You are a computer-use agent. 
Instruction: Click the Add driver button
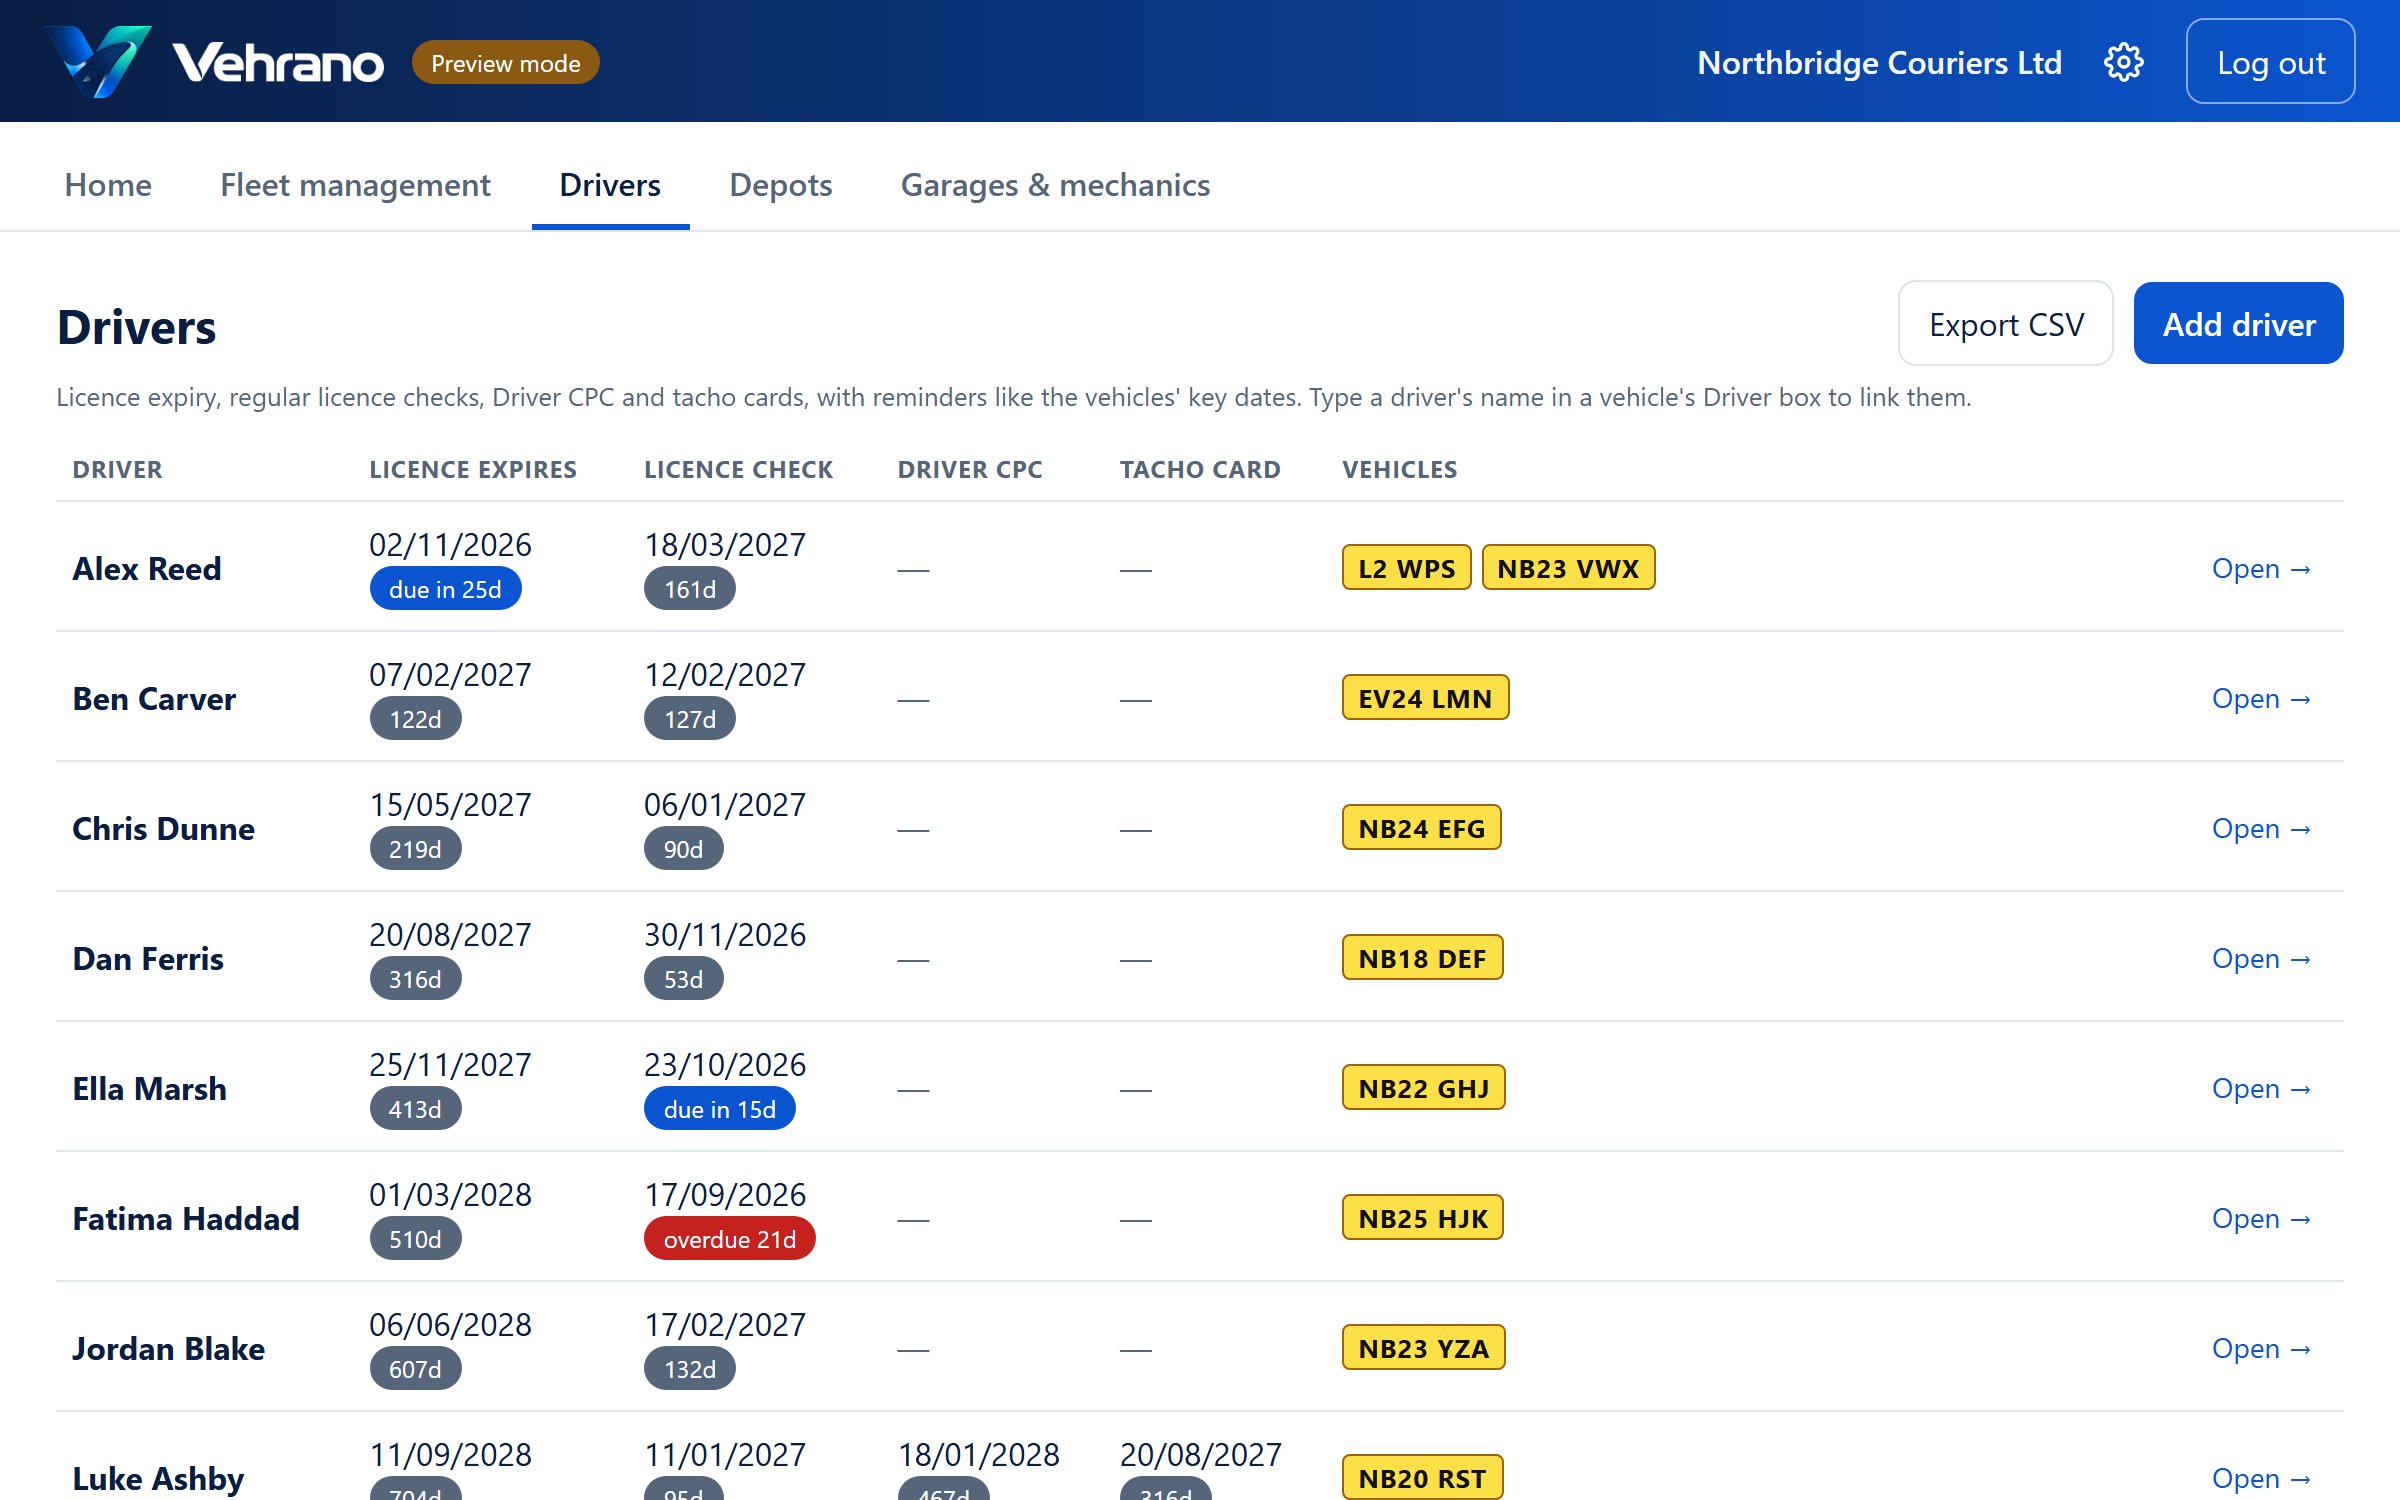click(2238, 324)
